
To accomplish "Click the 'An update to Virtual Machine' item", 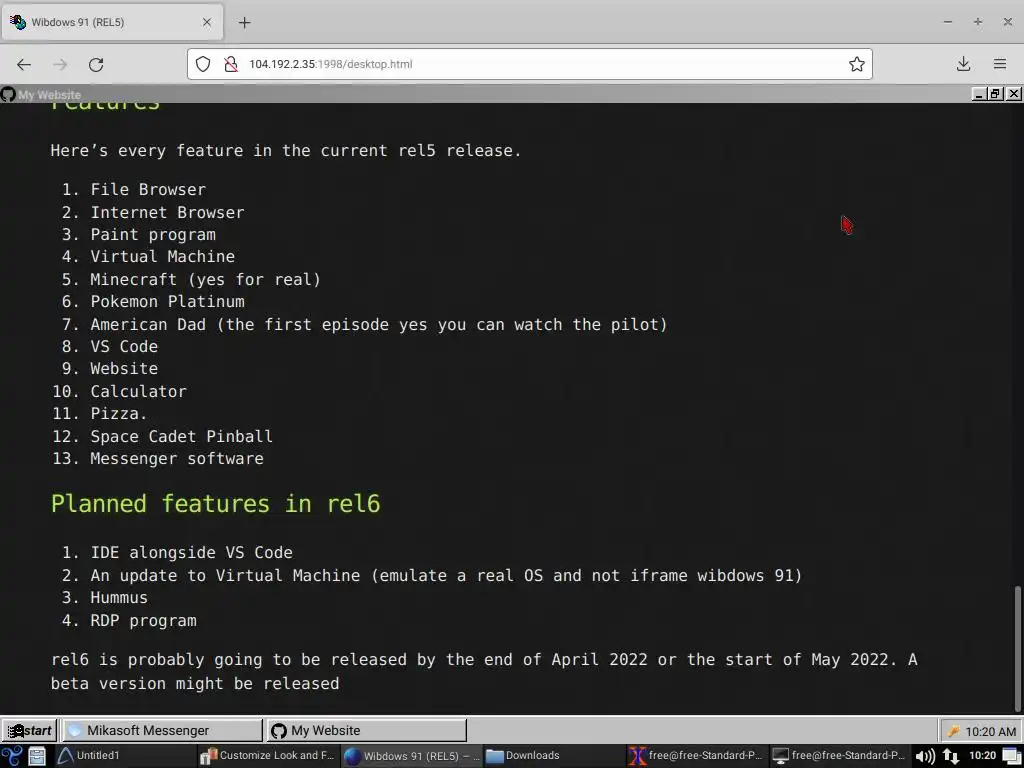I will (x=446, y=575).
